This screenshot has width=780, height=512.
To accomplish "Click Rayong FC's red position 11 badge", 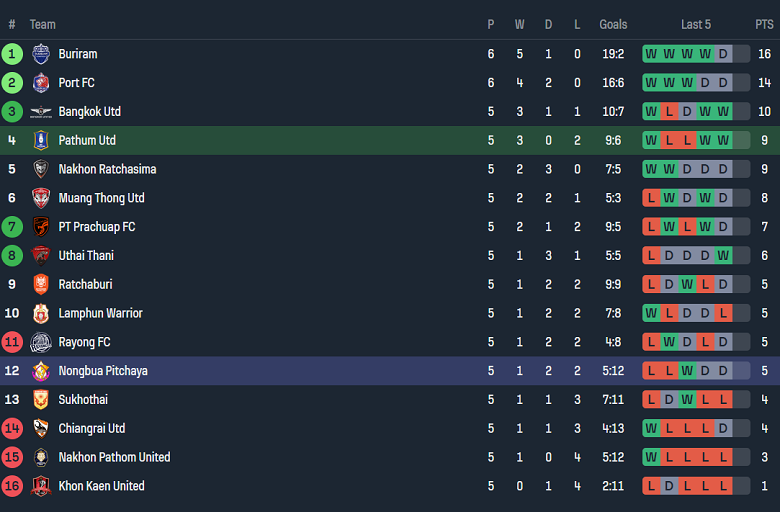I will [12, 342].
